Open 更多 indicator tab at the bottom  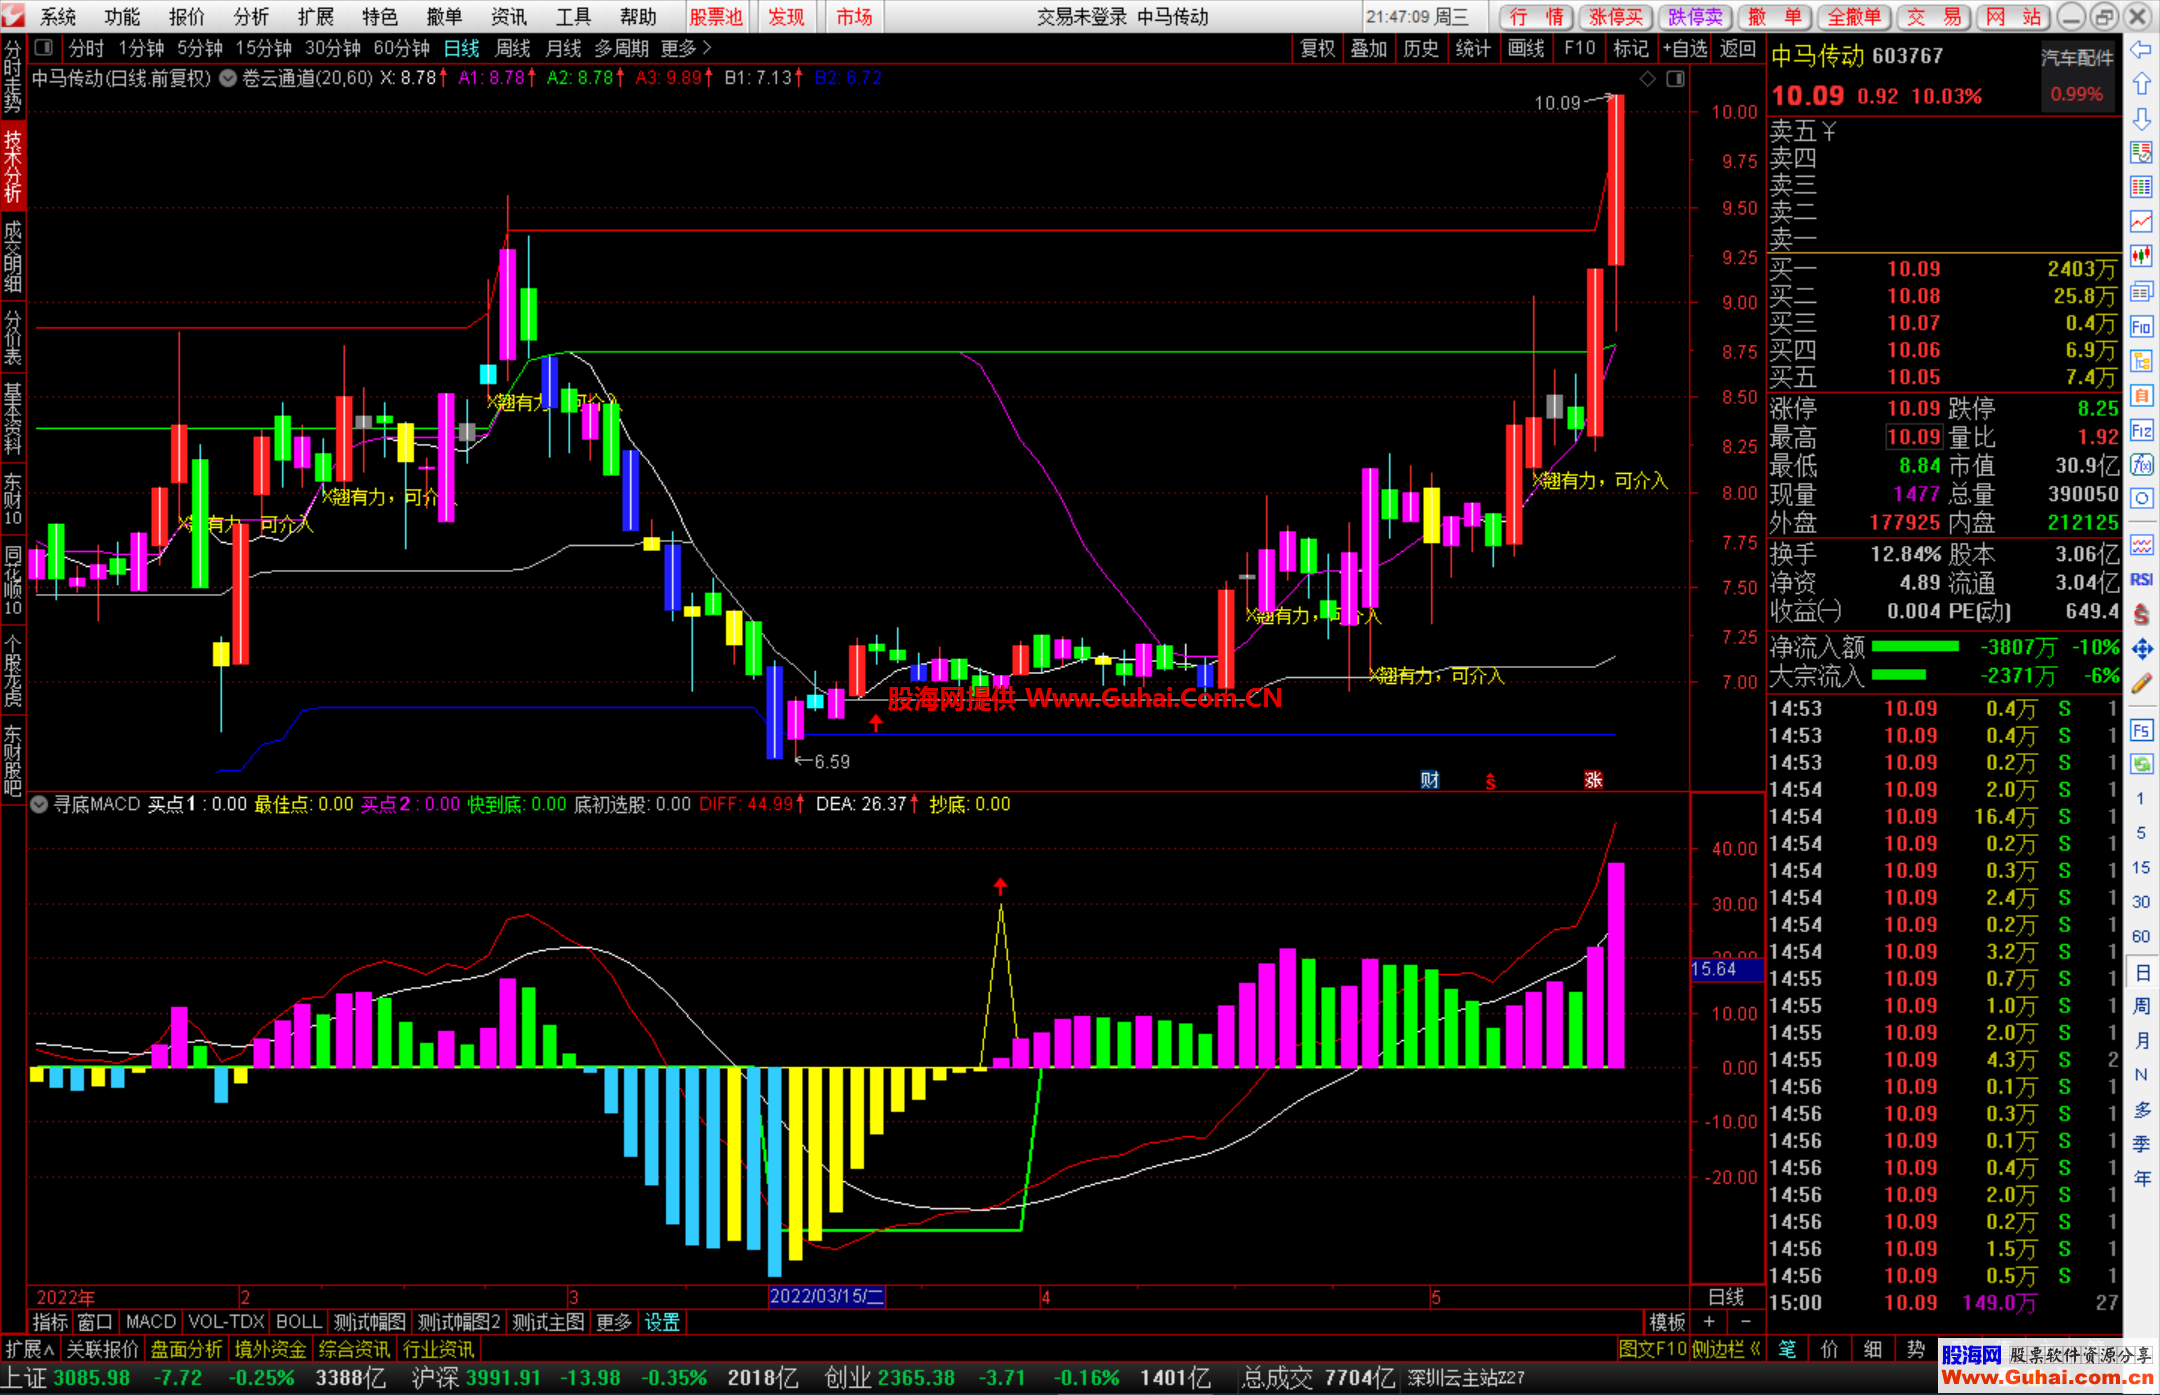point(613,1322)
